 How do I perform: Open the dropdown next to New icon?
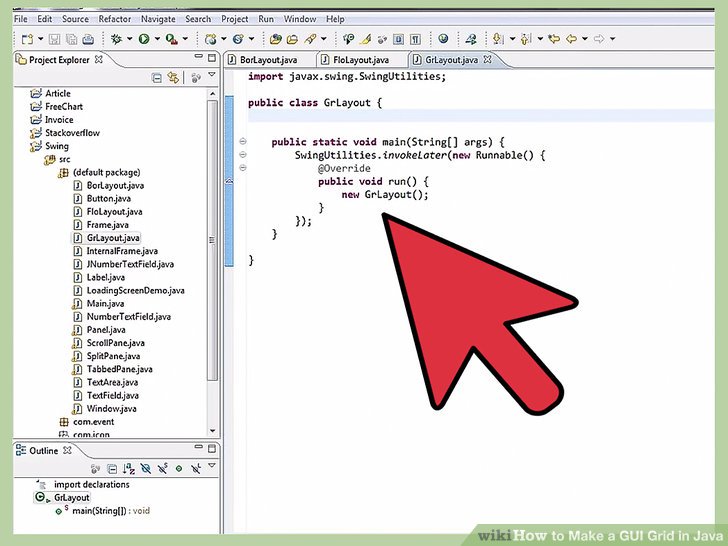[x=40, y=39]
